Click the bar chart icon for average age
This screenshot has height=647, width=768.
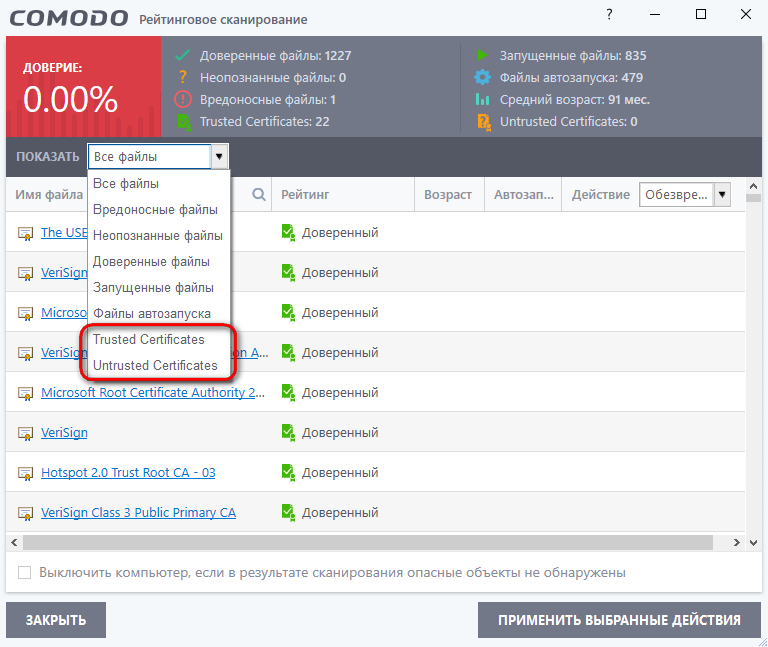(482, 99)
